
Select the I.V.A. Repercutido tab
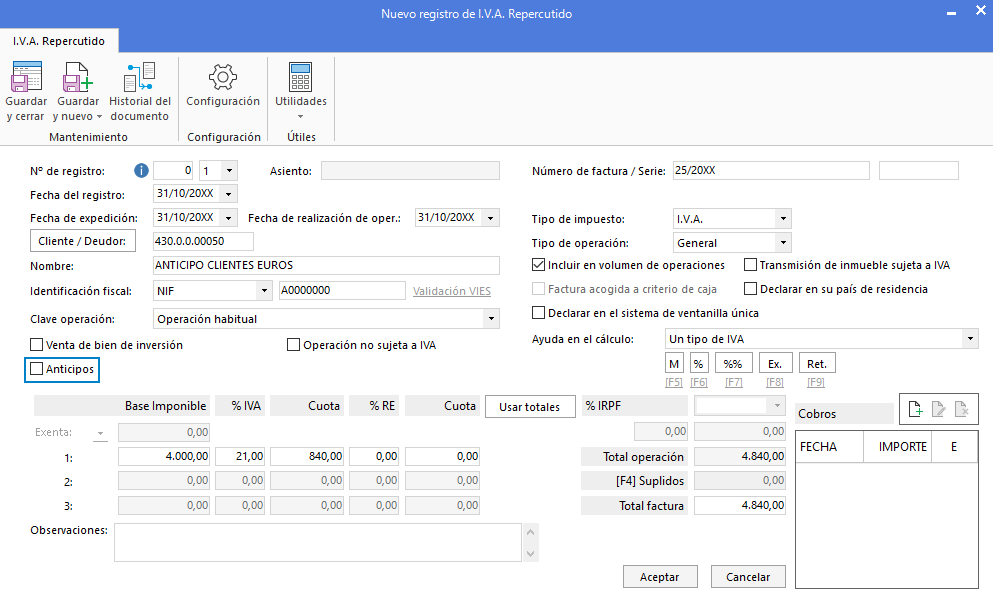coord(59,41)
